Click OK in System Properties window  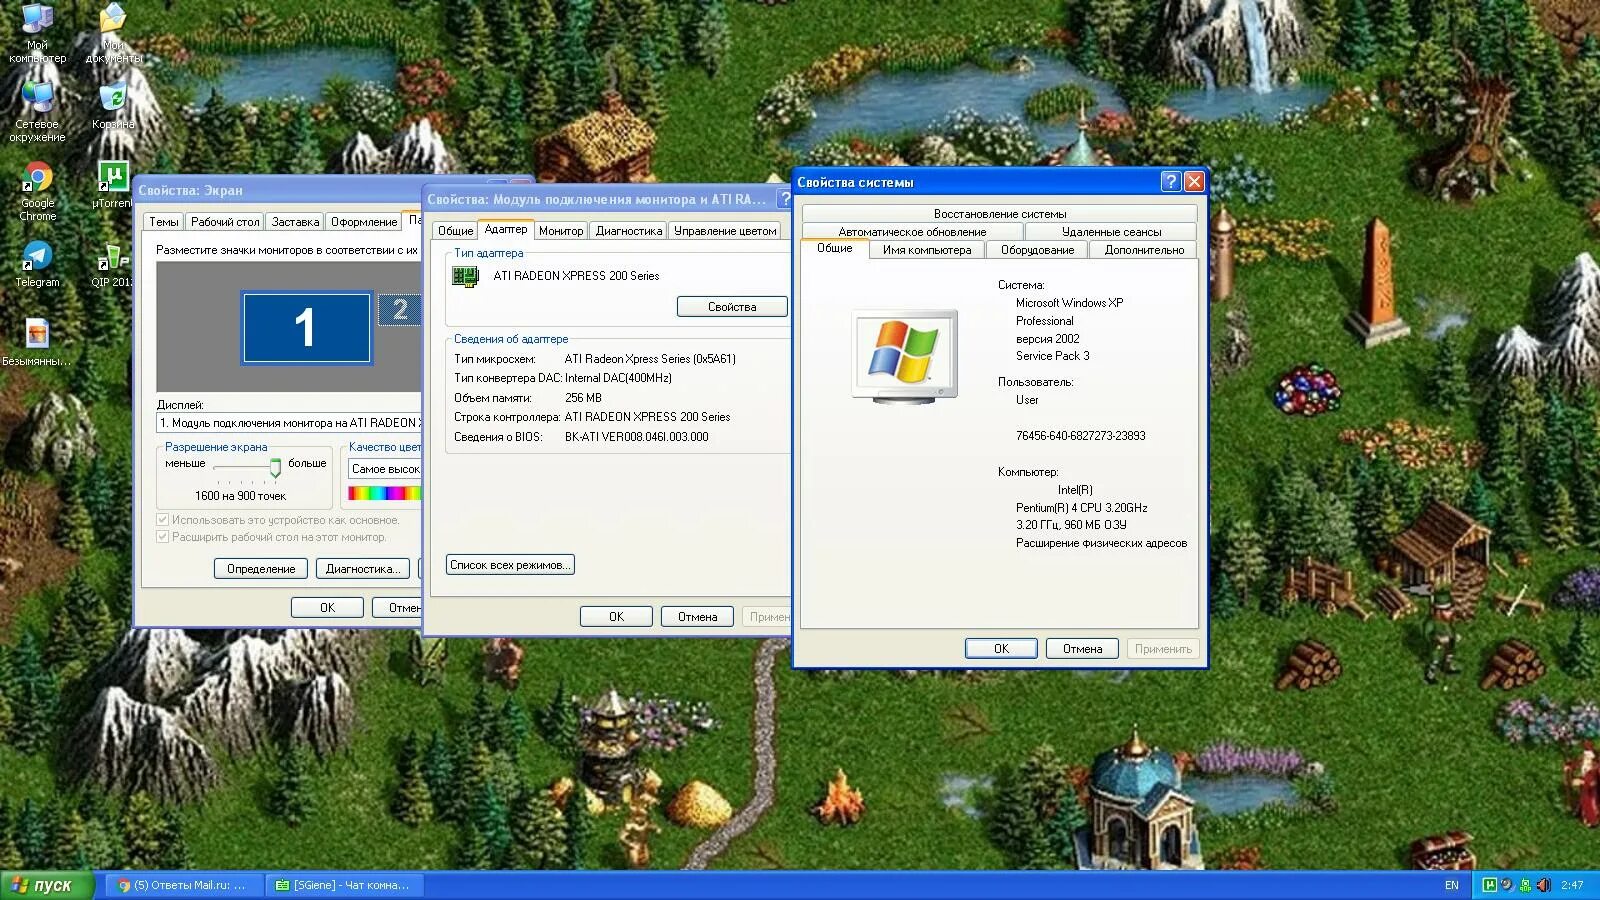pos(1001,649)
